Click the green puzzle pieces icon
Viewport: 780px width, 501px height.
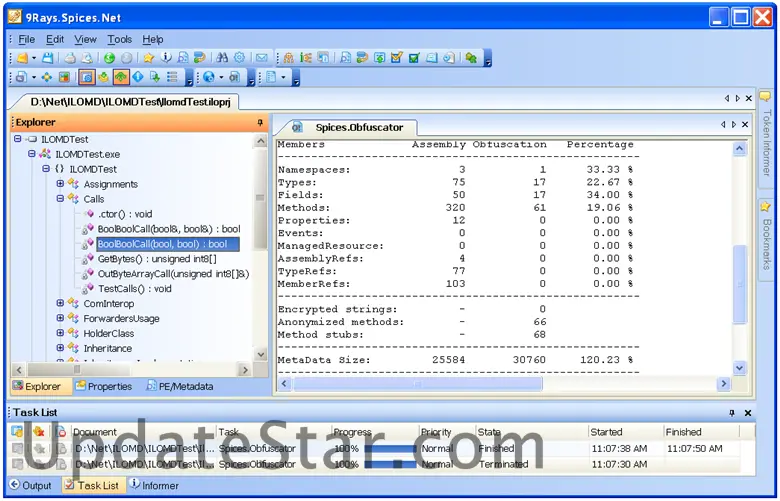pyautogui.click(x=471, y=58)
